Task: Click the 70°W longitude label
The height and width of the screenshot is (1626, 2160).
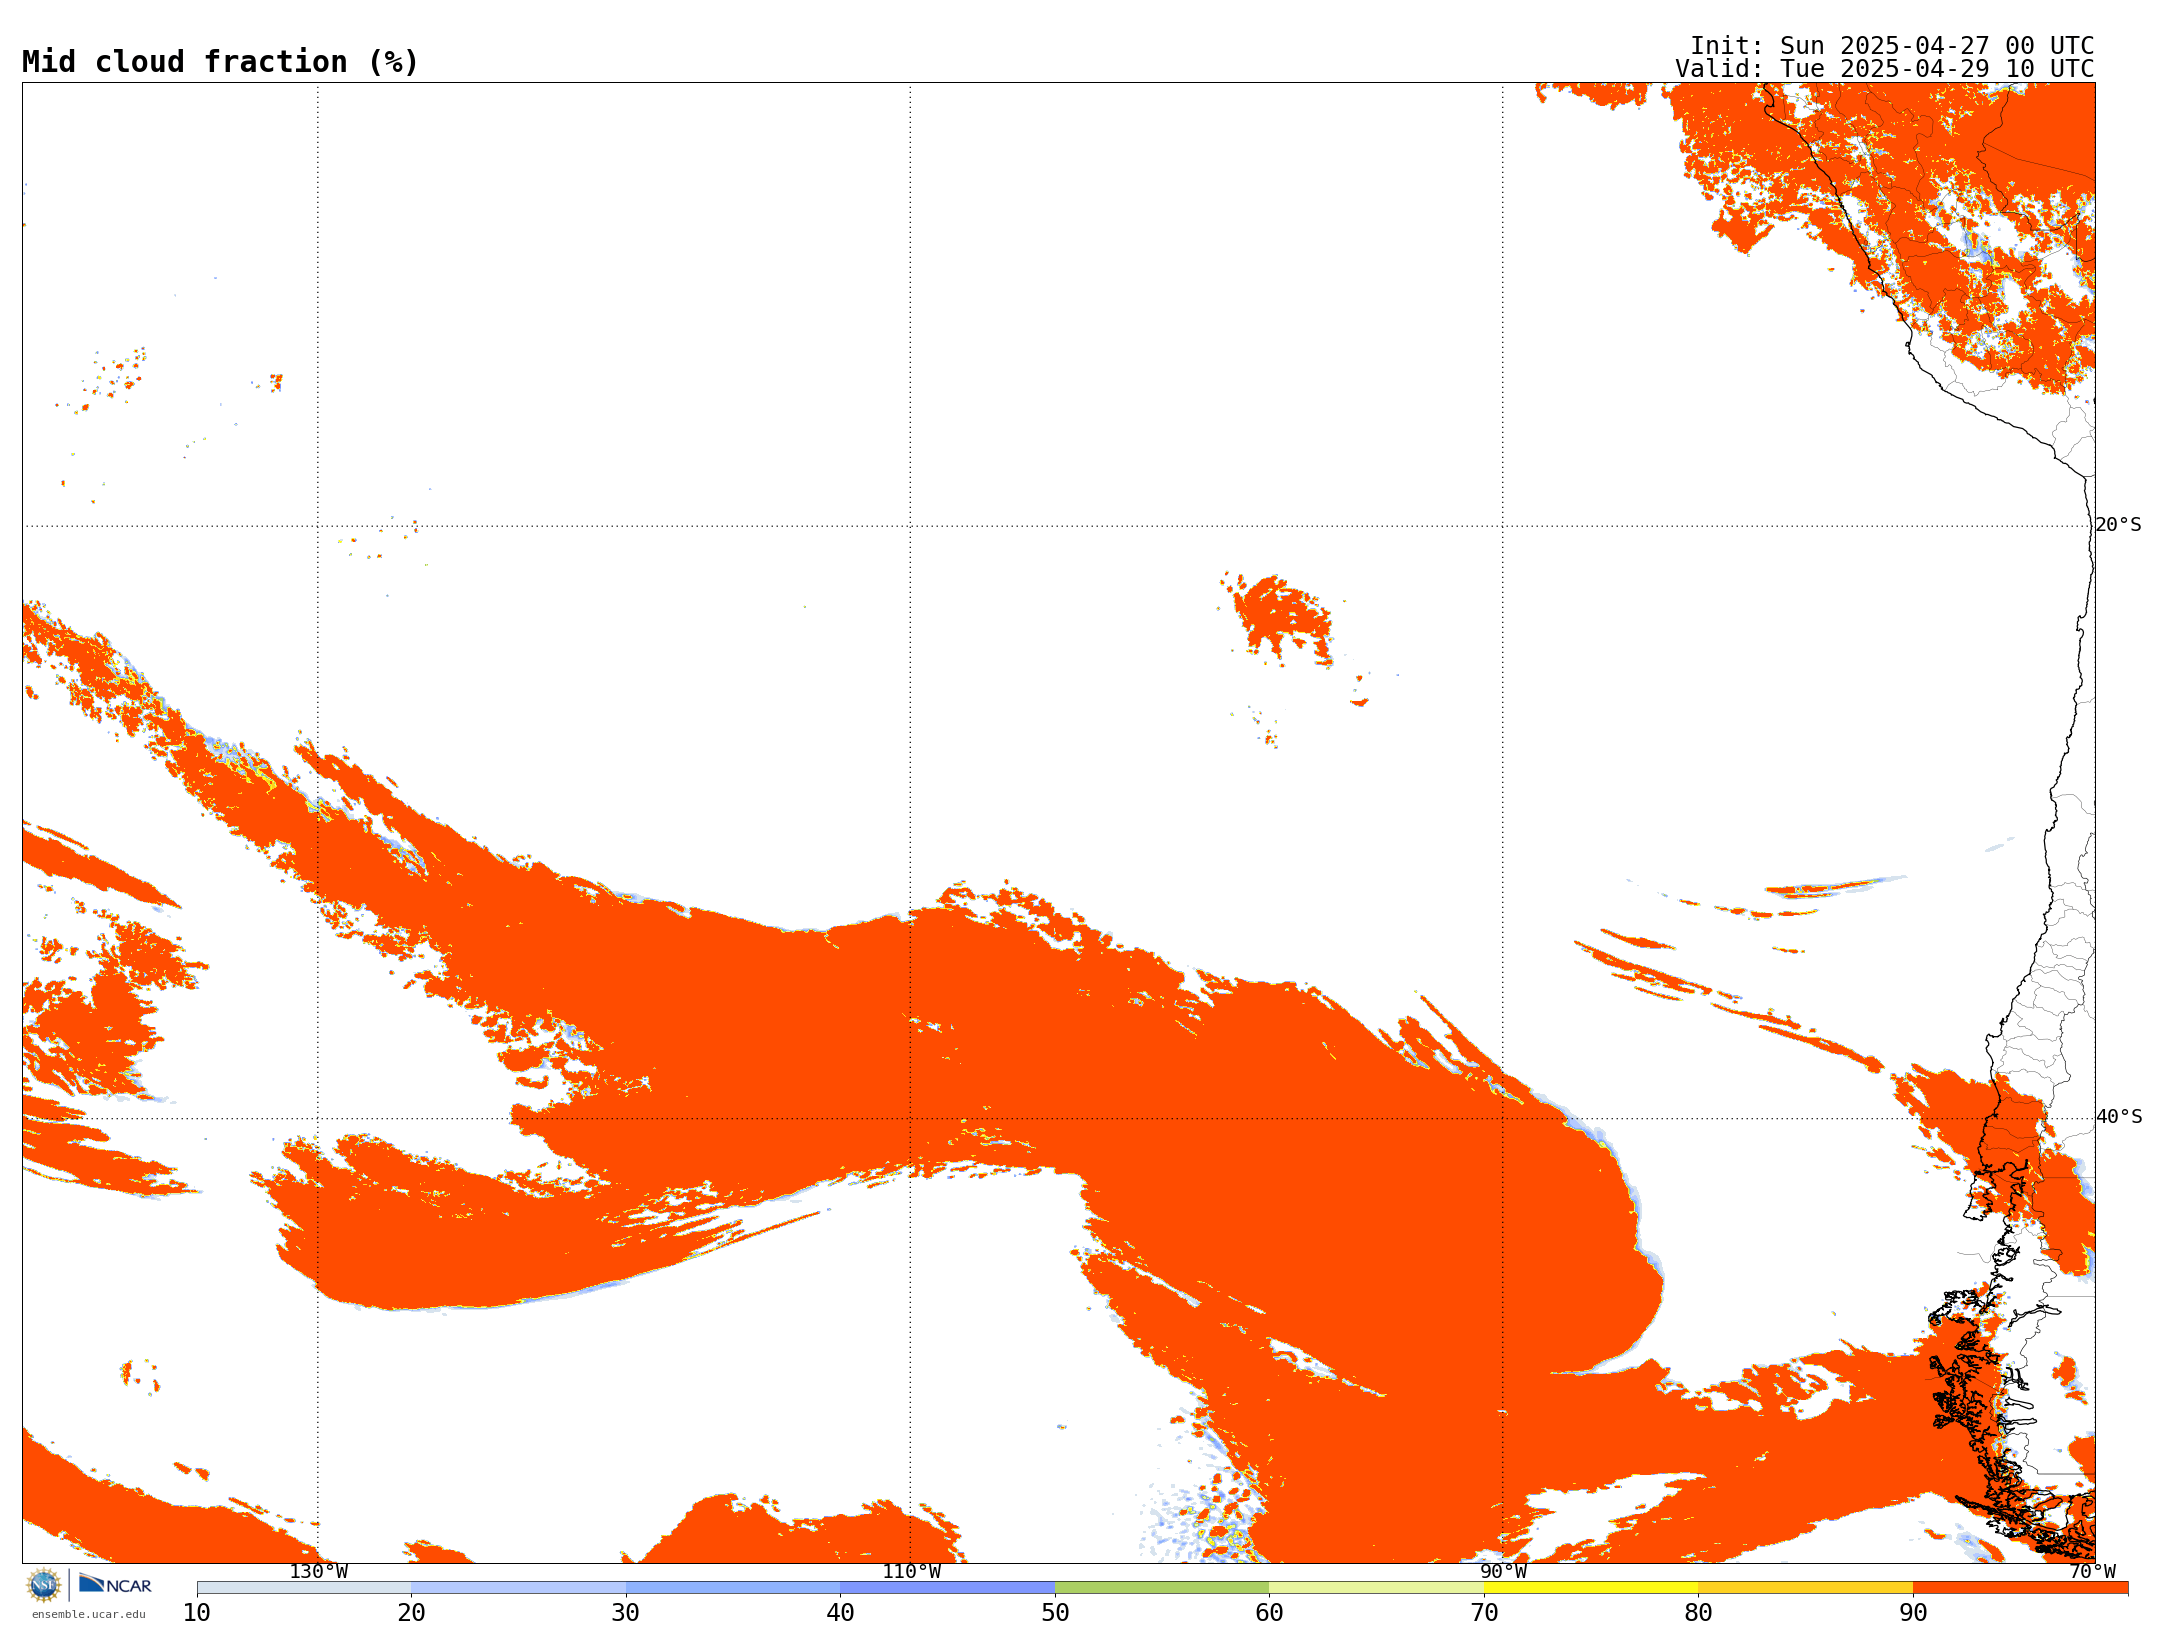Action: point(2092,1572)
